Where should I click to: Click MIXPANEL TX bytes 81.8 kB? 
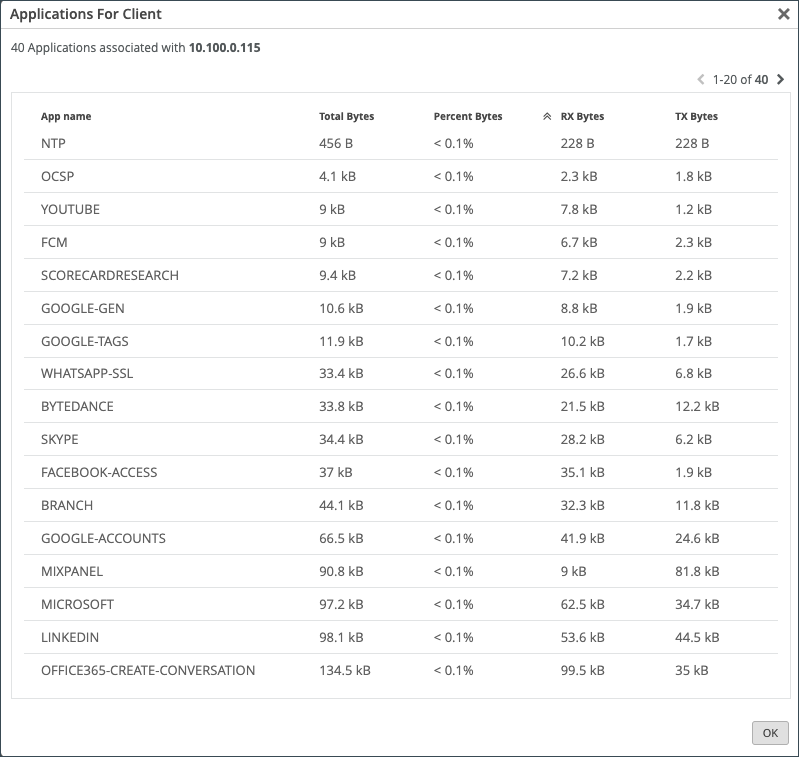pos(697,572)
